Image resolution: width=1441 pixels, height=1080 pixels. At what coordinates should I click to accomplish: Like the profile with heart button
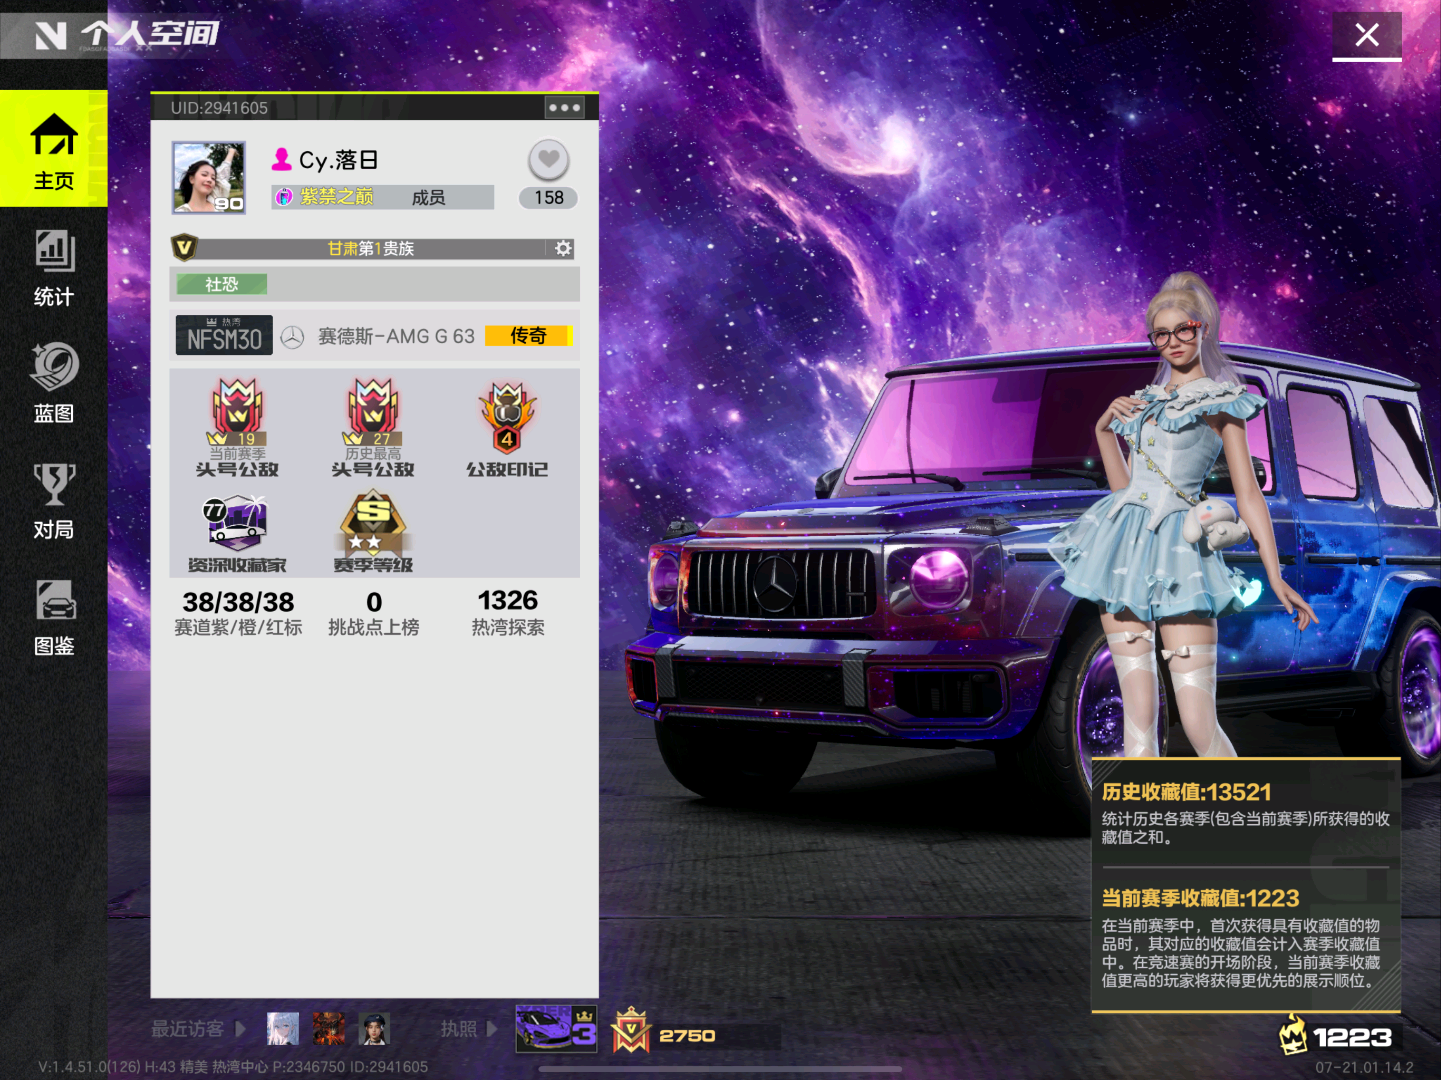pos(548,160)
